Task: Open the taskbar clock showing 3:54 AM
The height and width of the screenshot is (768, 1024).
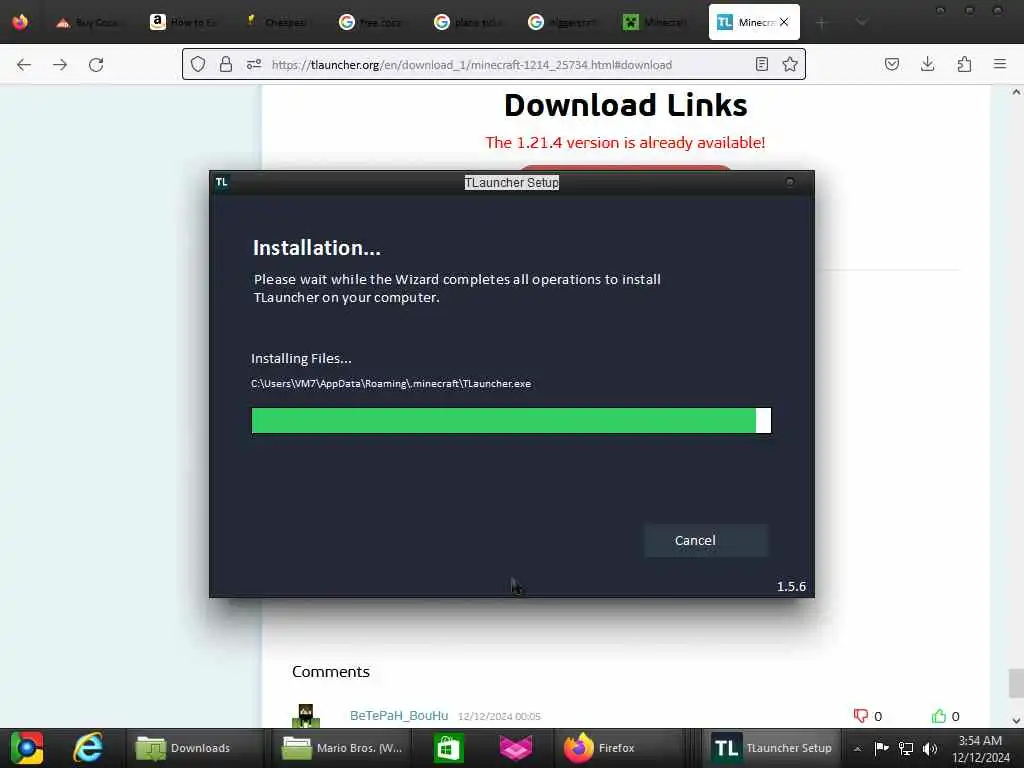Action: (x=980, y=749)
